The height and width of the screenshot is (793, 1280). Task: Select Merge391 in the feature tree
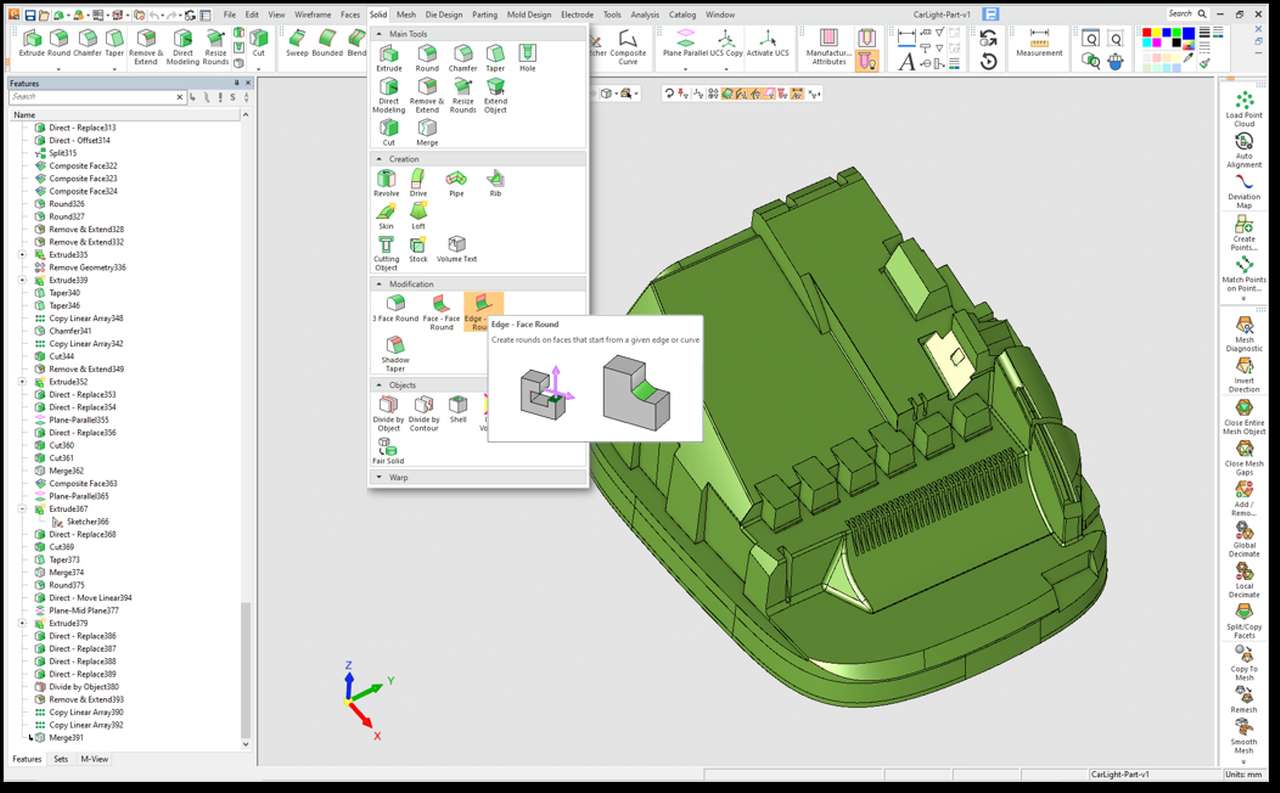pyautogui.click(x=66, y=738)
